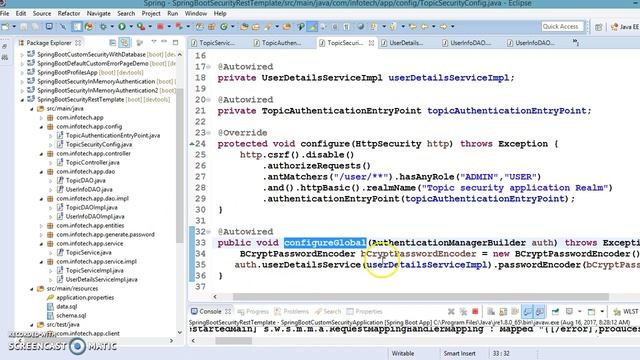Image resolution: width=640 pixels, height=360 pixels.
Task: Open the Debug button dropdown arrow
Action: tap(112, 27)
